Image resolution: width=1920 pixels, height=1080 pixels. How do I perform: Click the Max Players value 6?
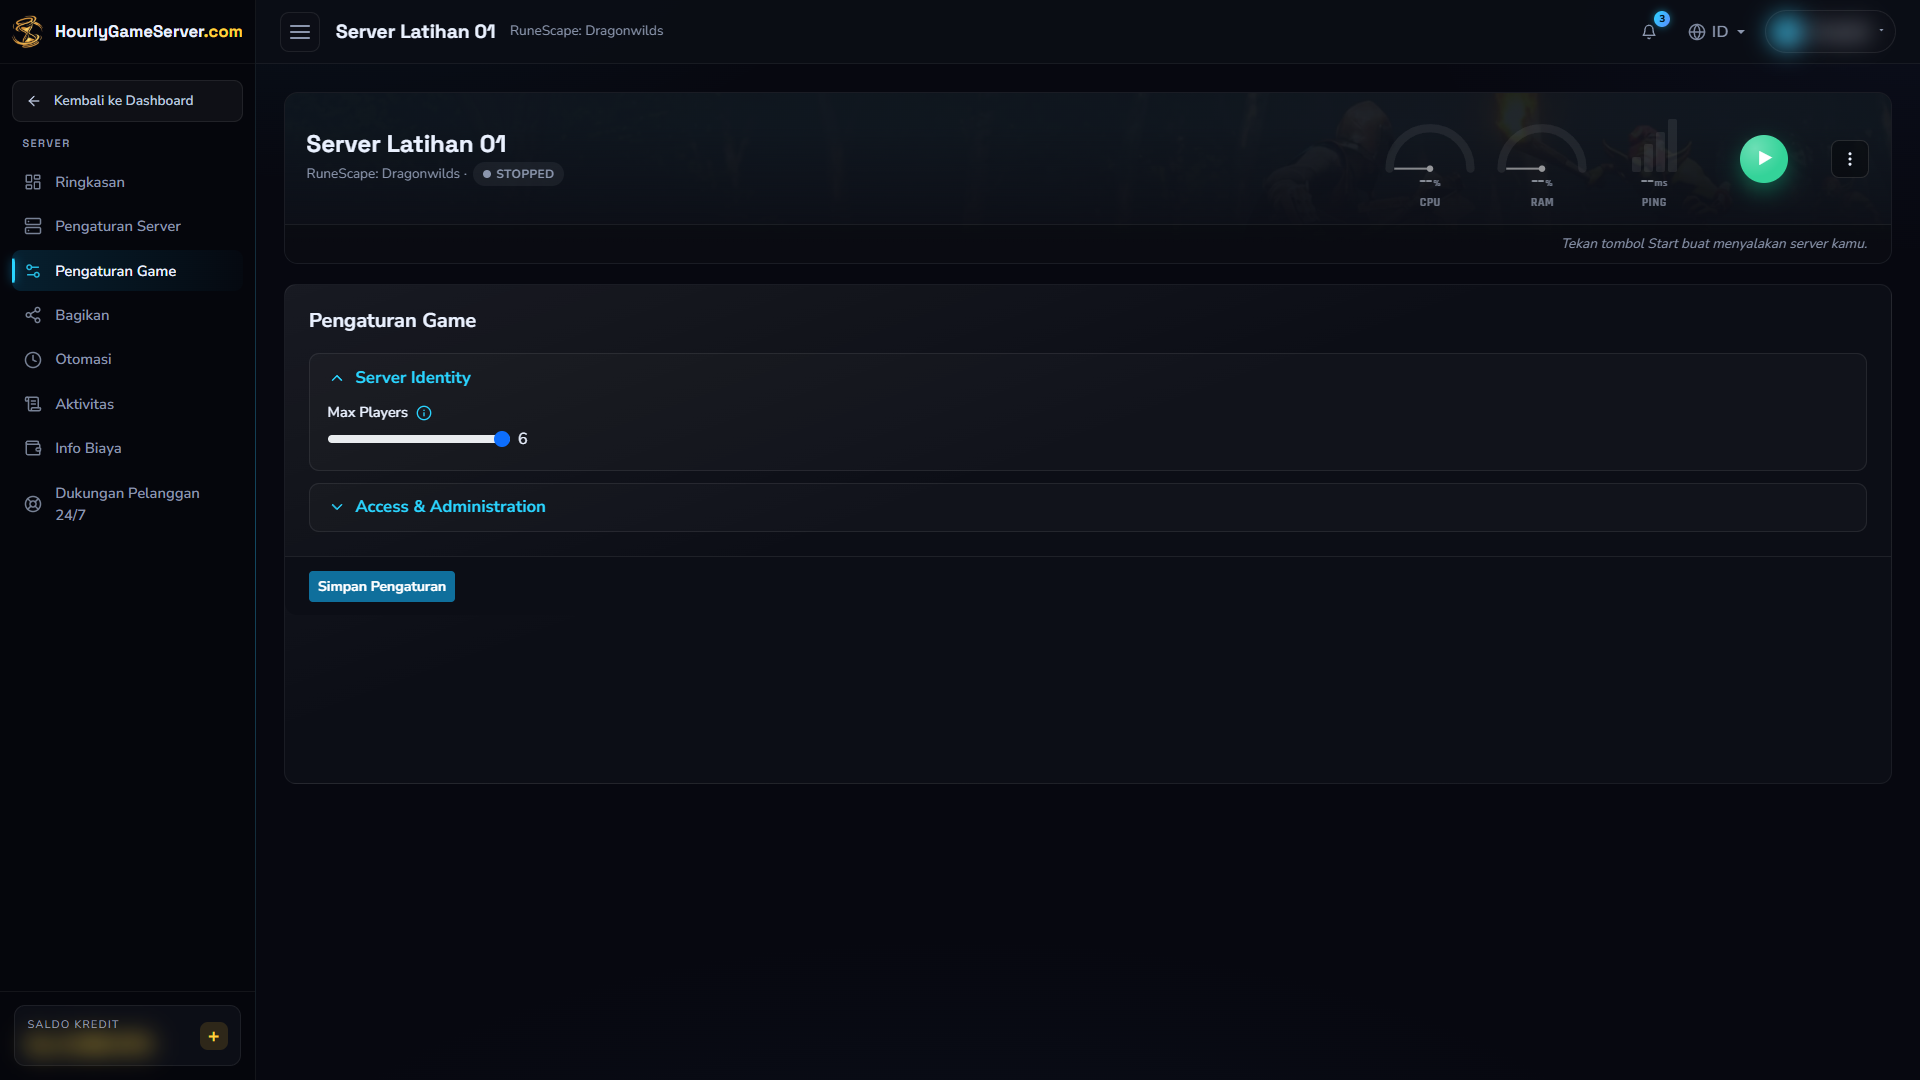522,439
